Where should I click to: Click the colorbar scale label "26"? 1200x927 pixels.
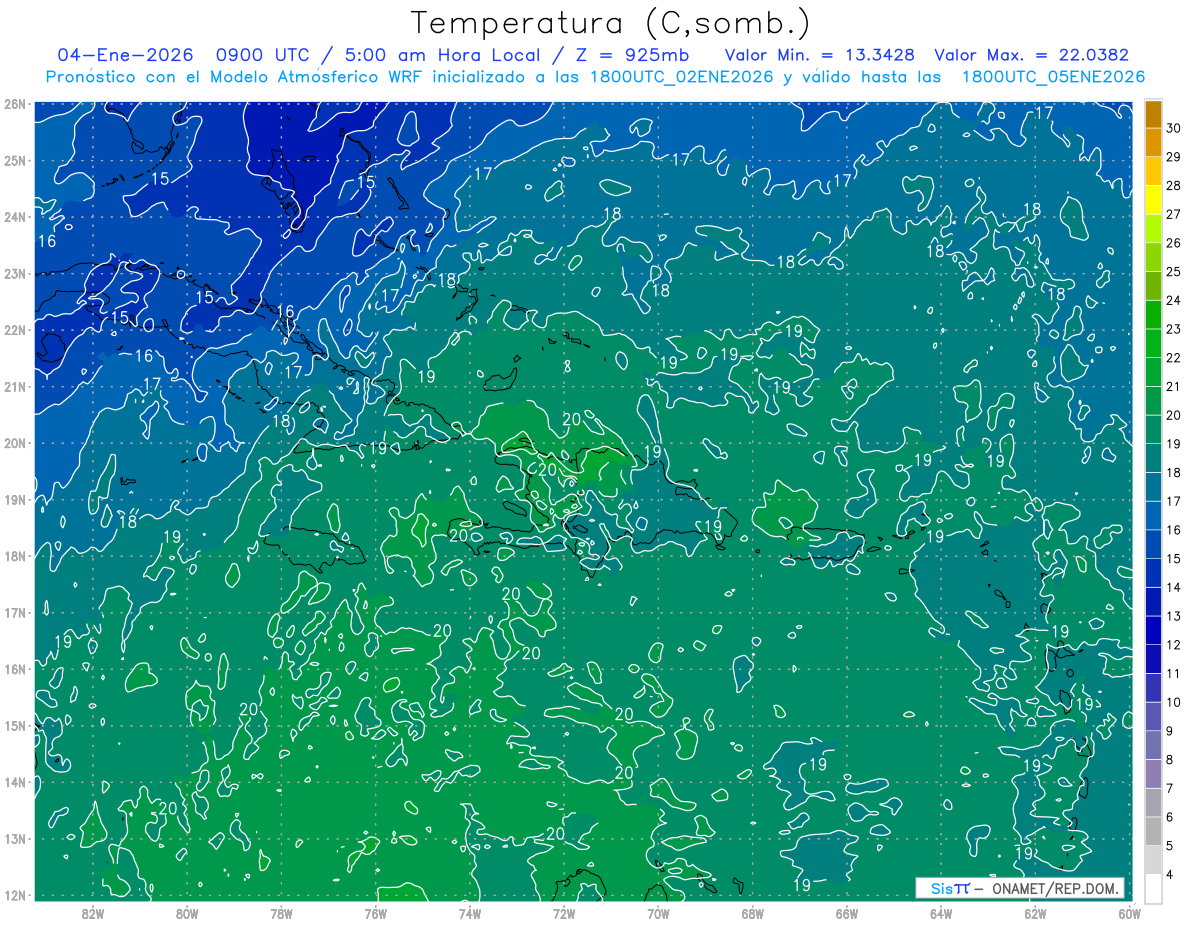[x=1174, y=243]
